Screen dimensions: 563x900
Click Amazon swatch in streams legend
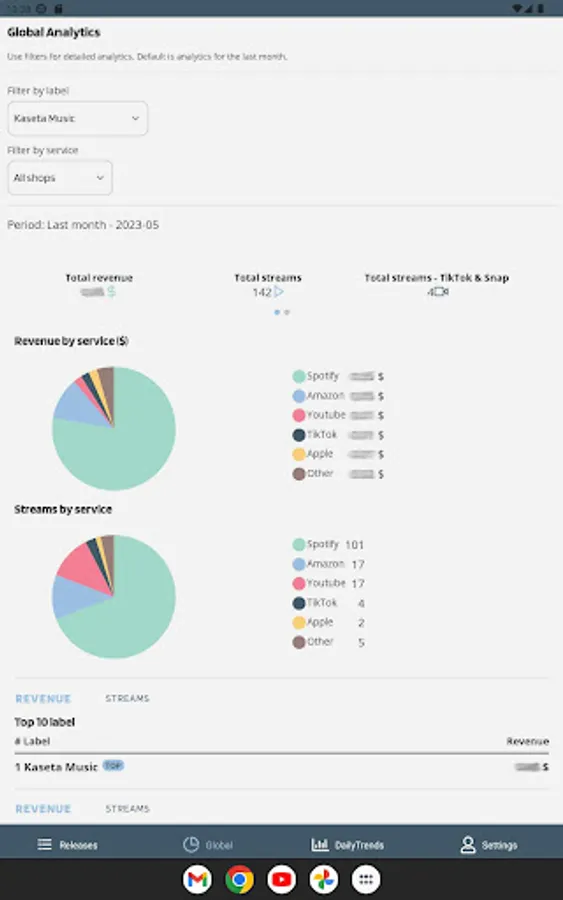pyautogui.click(x=298, y=564)
